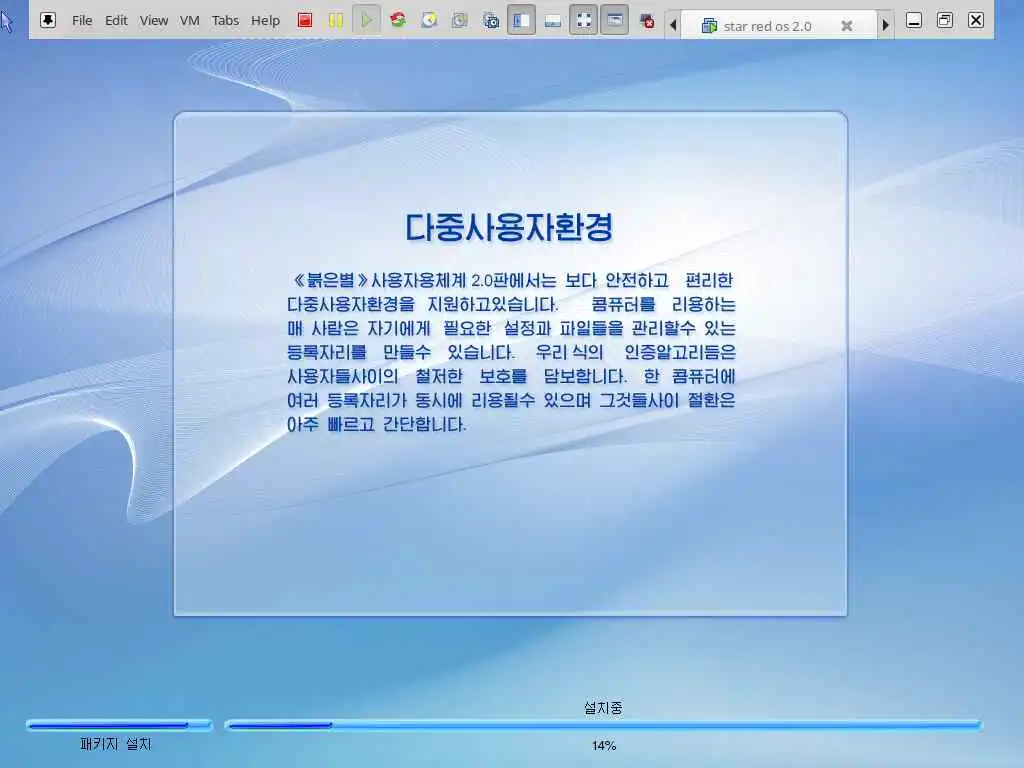Take a snapshot with the clock icon
1024x768 pixels.
click(429, 20)
